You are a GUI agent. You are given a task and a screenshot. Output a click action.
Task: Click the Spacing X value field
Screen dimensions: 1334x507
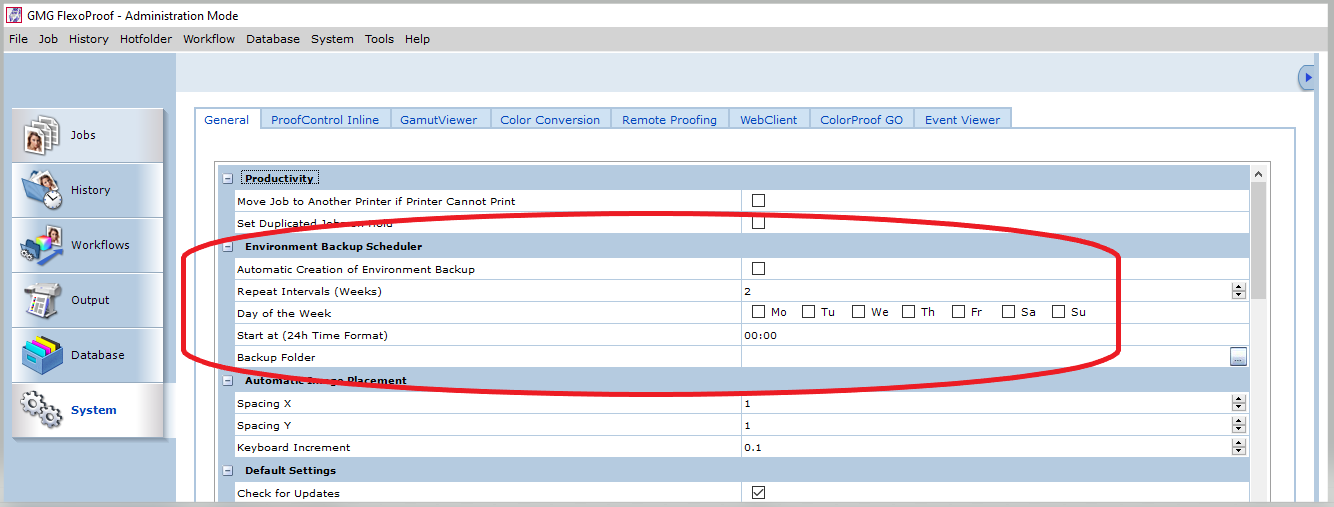986,403
